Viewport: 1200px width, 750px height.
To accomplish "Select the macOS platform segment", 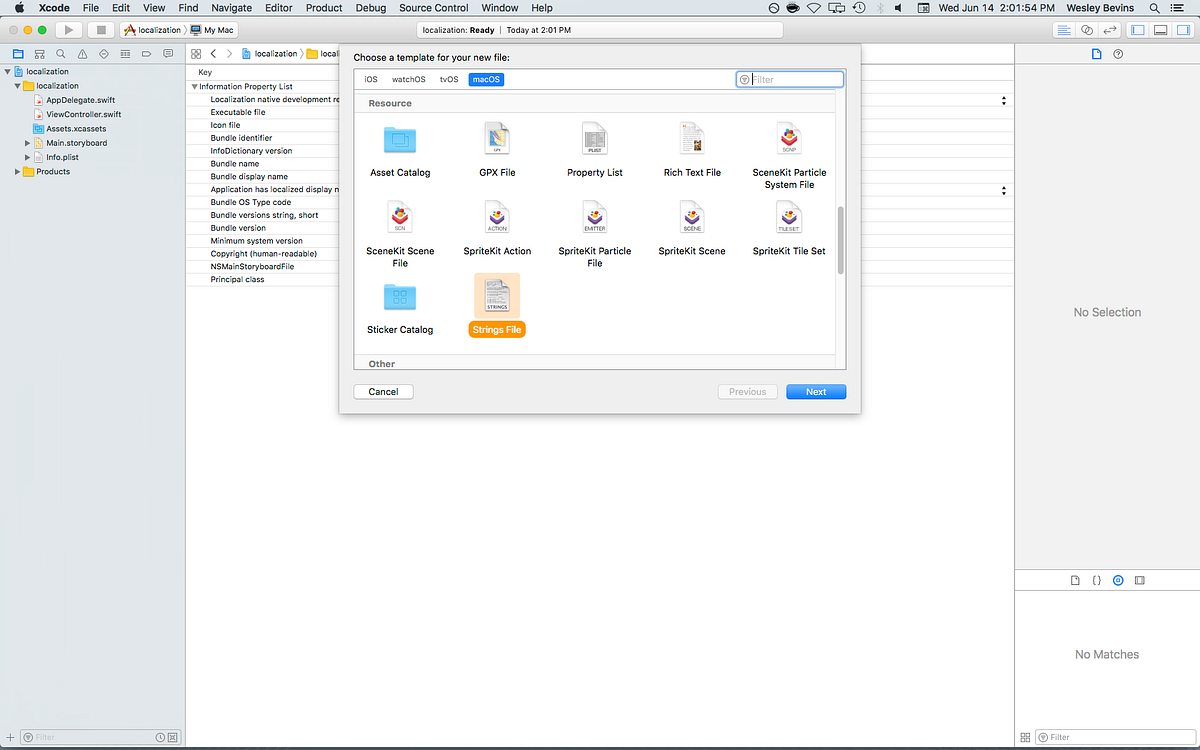I will (485, 78).
